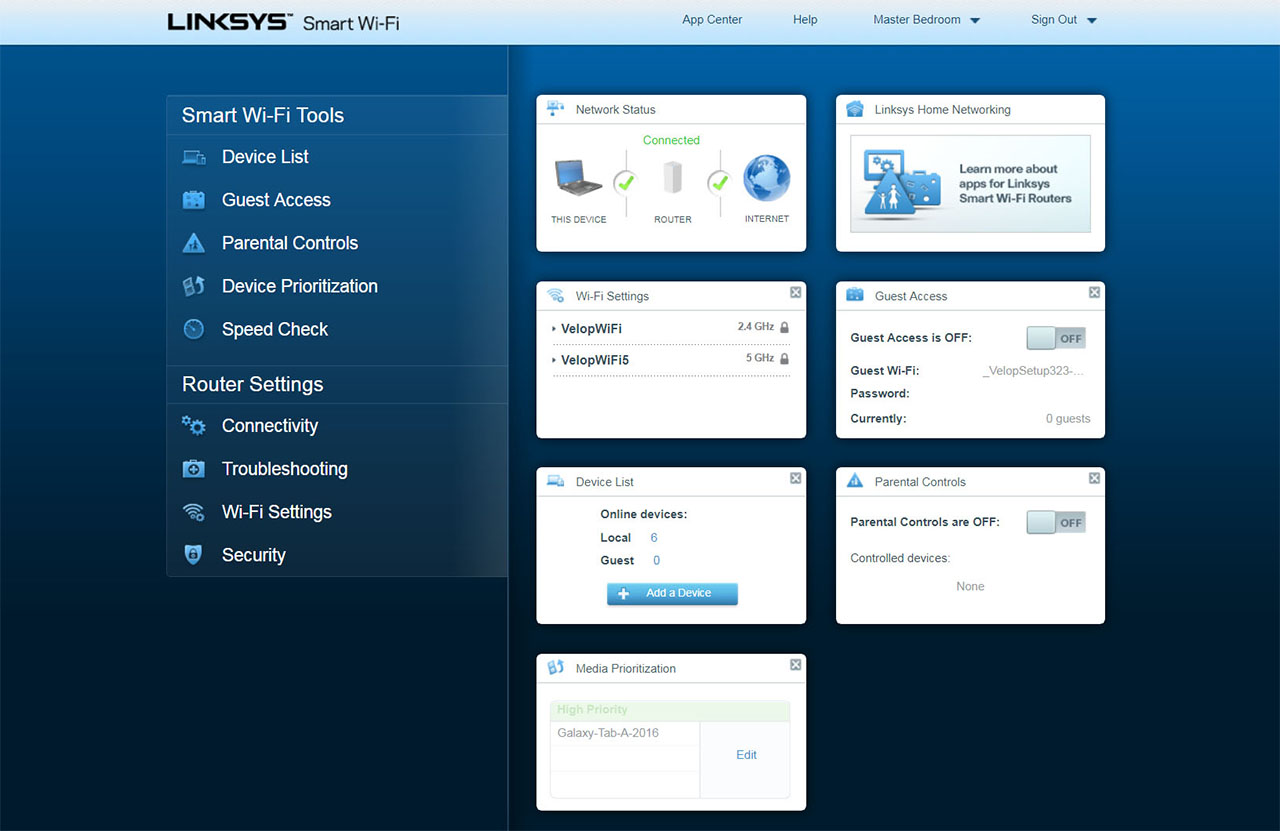Image resolution: width=1280 pixels, height=831 pixels.
Task: Click the Wi-Fi Settings widget header icon
Action: click(x=556, y=296)
